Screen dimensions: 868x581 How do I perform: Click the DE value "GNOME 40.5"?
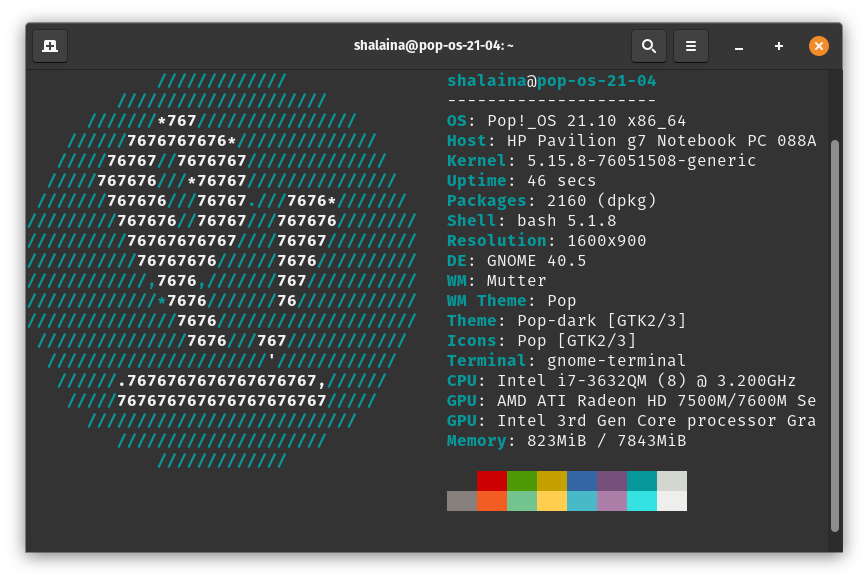pyautogui.click(x=536, y=261)
